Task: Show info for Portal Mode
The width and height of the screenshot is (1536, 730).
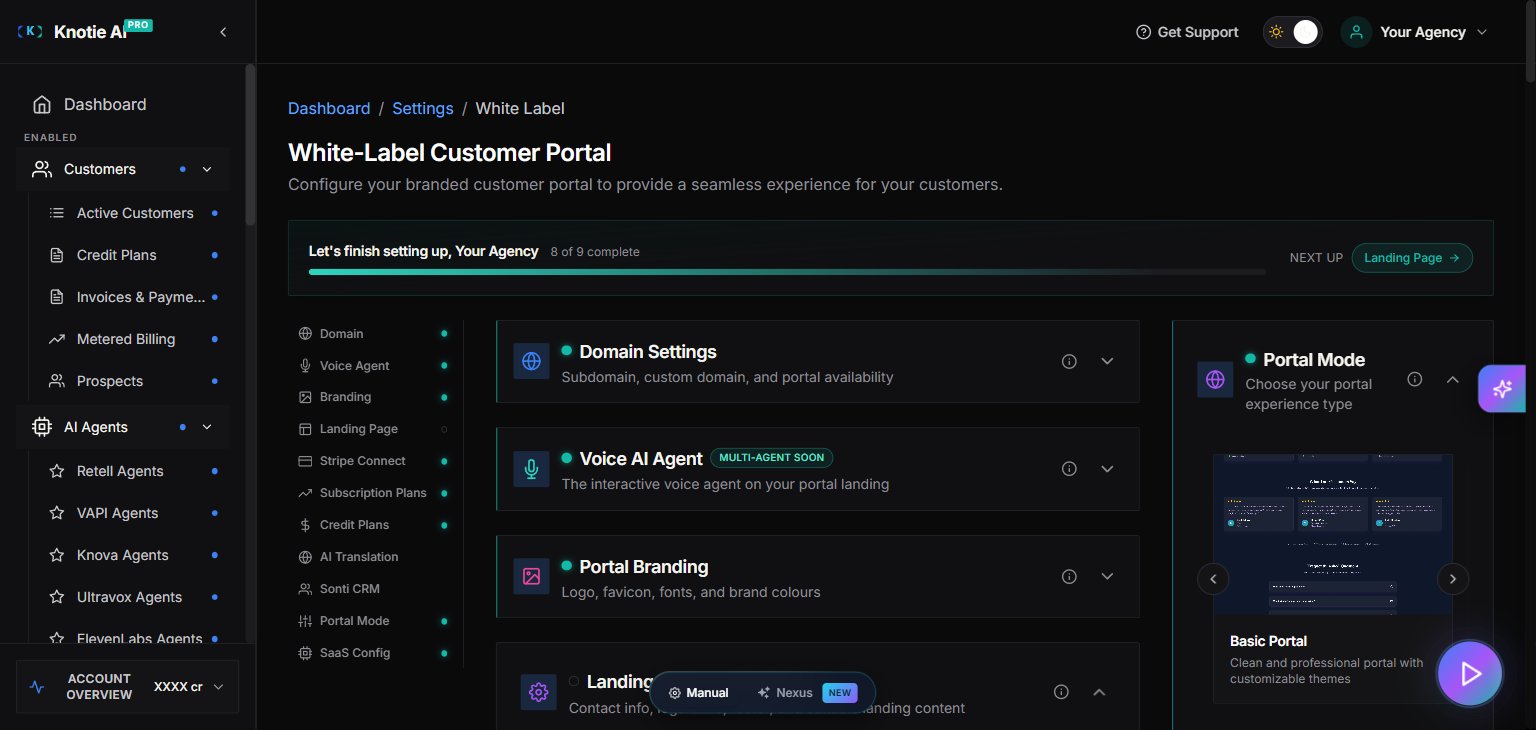Action: (1415, 379)
